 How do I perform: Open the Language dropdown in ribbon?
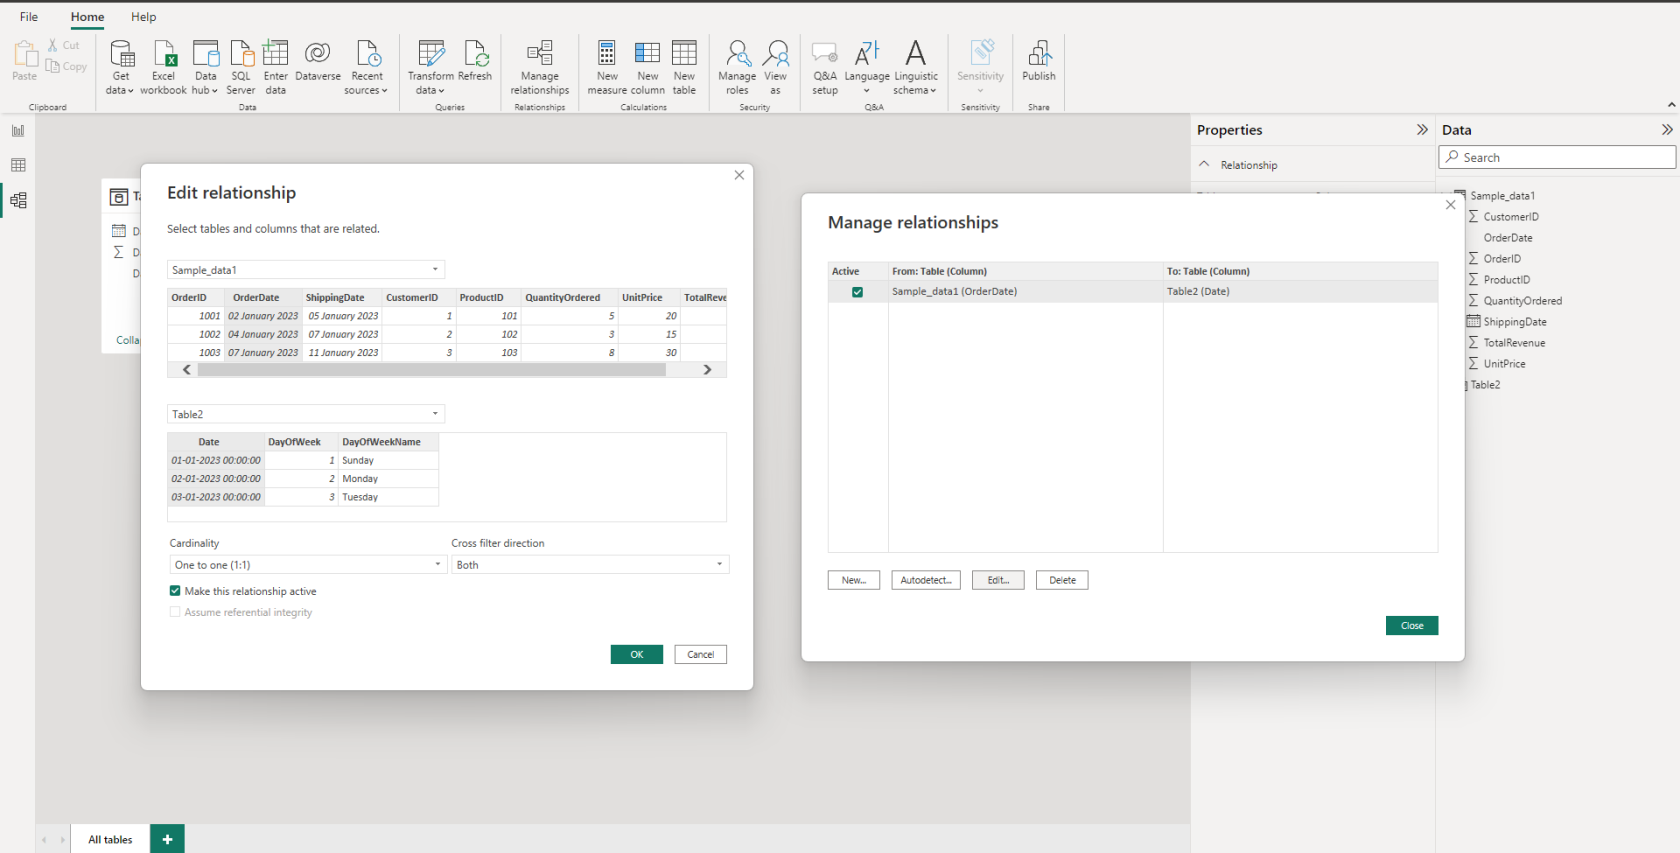coord(867,67)
